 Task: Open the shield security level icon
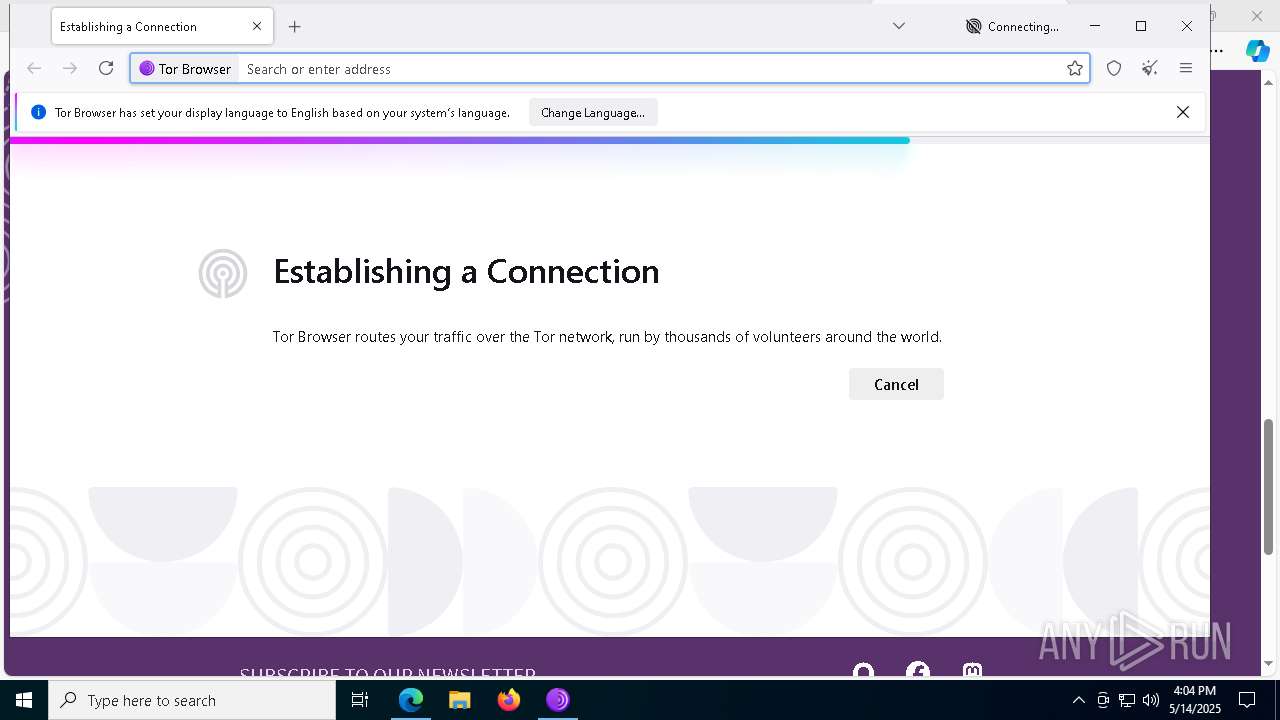(1114, 68)
